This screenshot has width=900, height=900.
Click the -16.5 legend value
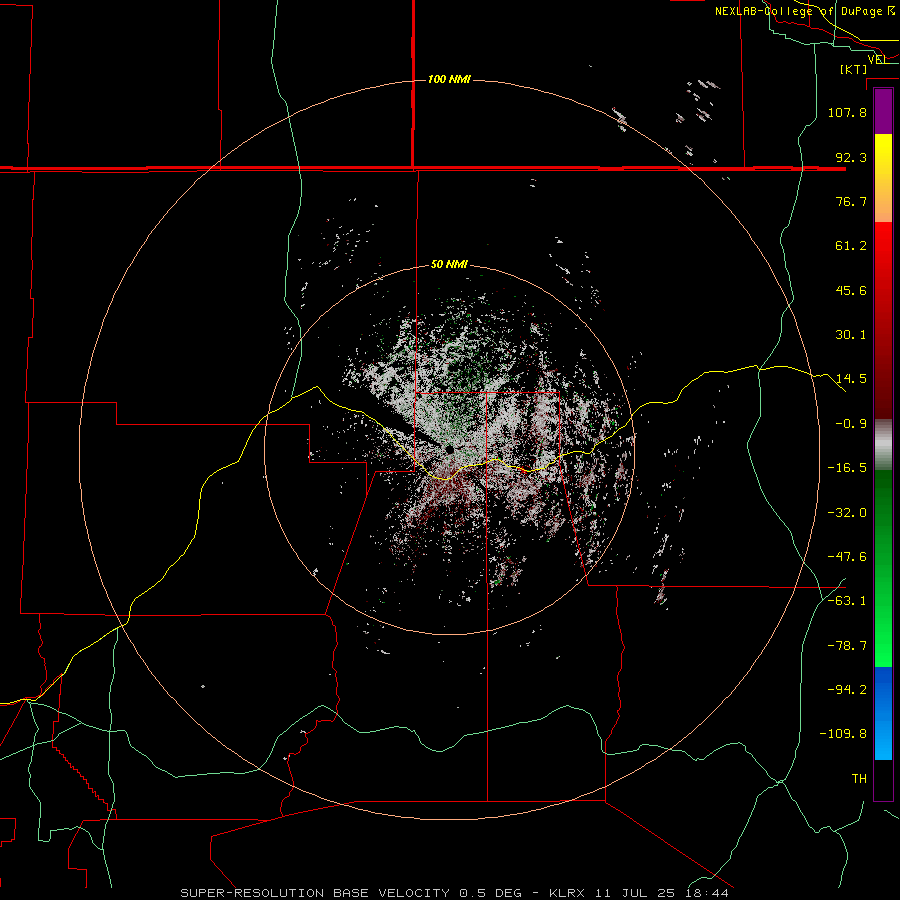847,468
